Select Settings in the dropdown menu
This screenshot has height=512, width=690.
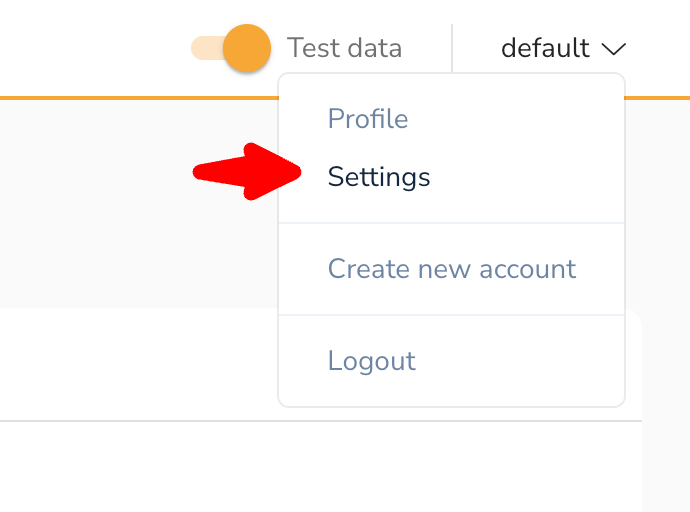[x=379, y=177]
